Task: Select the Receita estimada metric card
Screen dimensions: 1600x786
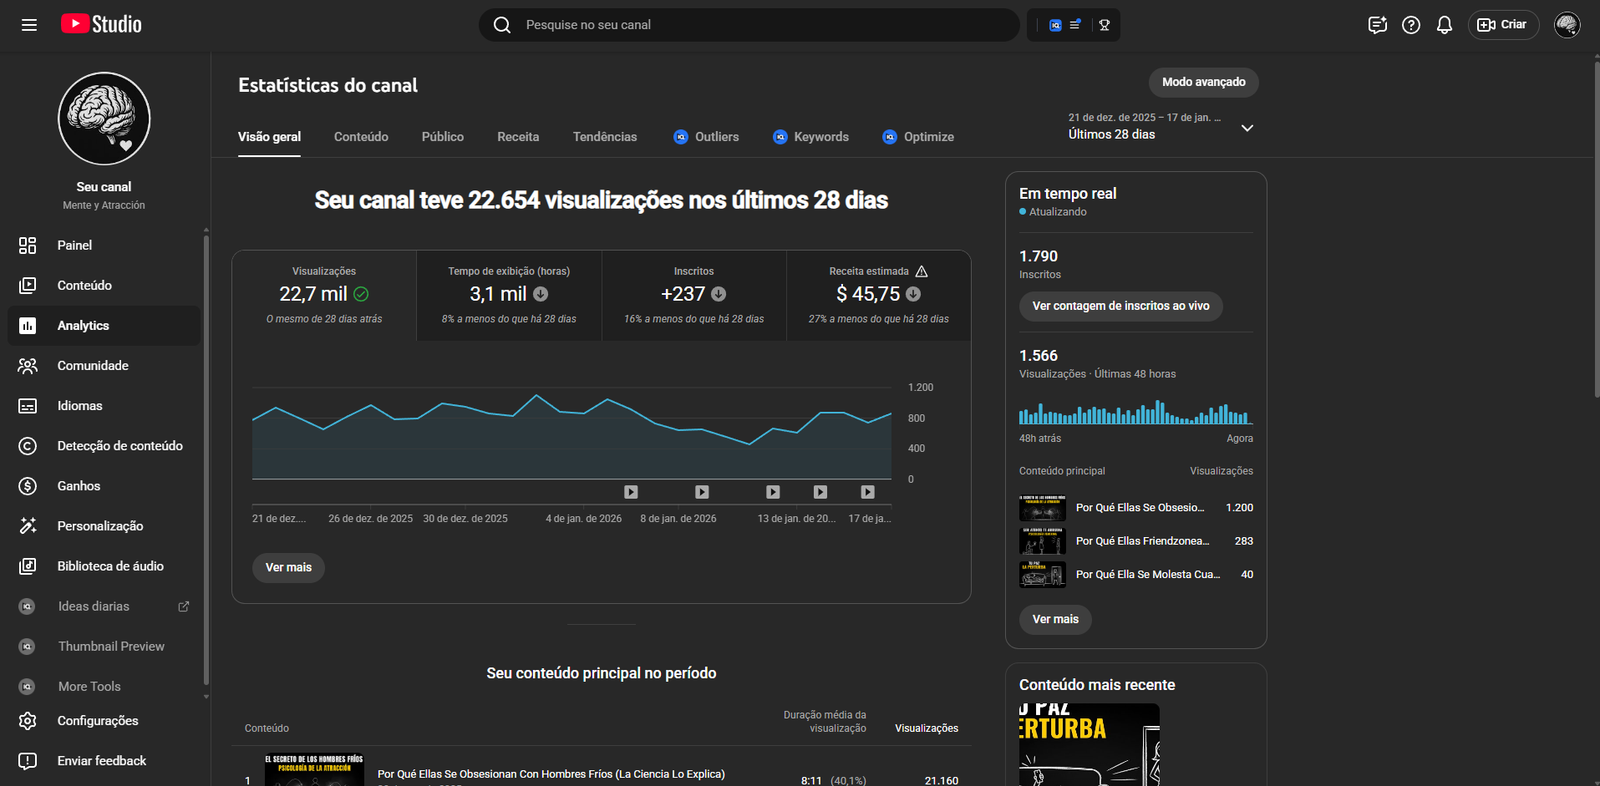Action: point(878,295)
